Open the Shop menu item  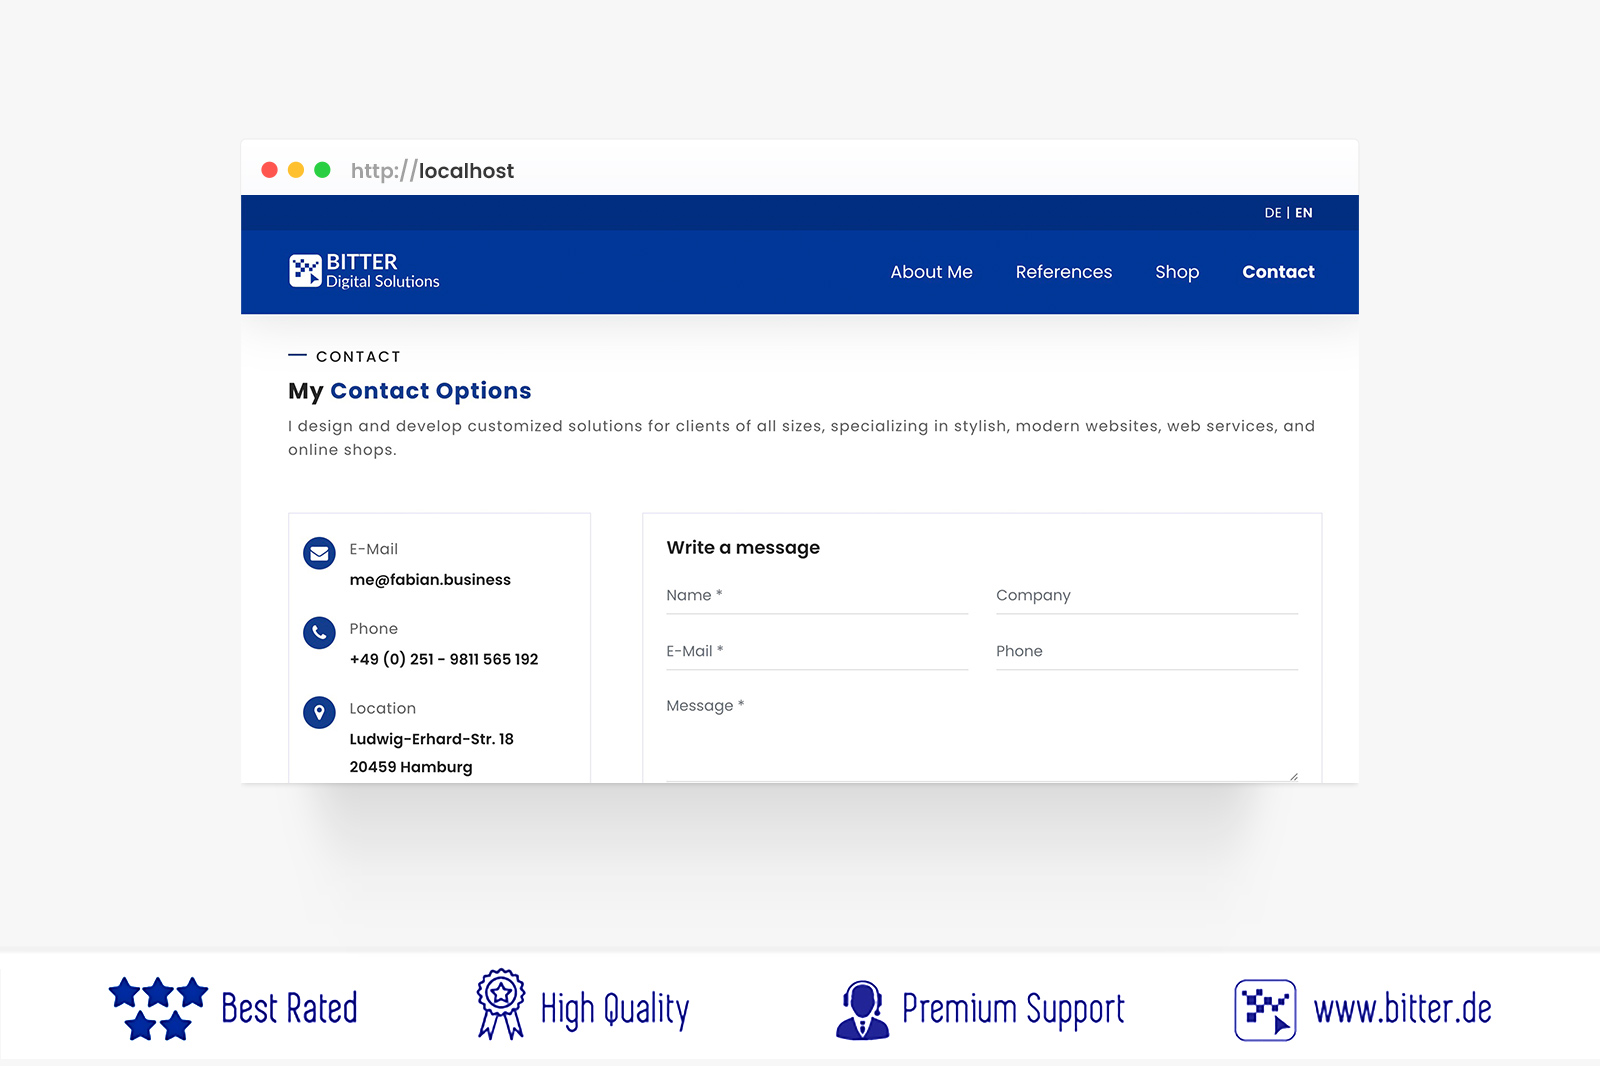click(1177, 272)
